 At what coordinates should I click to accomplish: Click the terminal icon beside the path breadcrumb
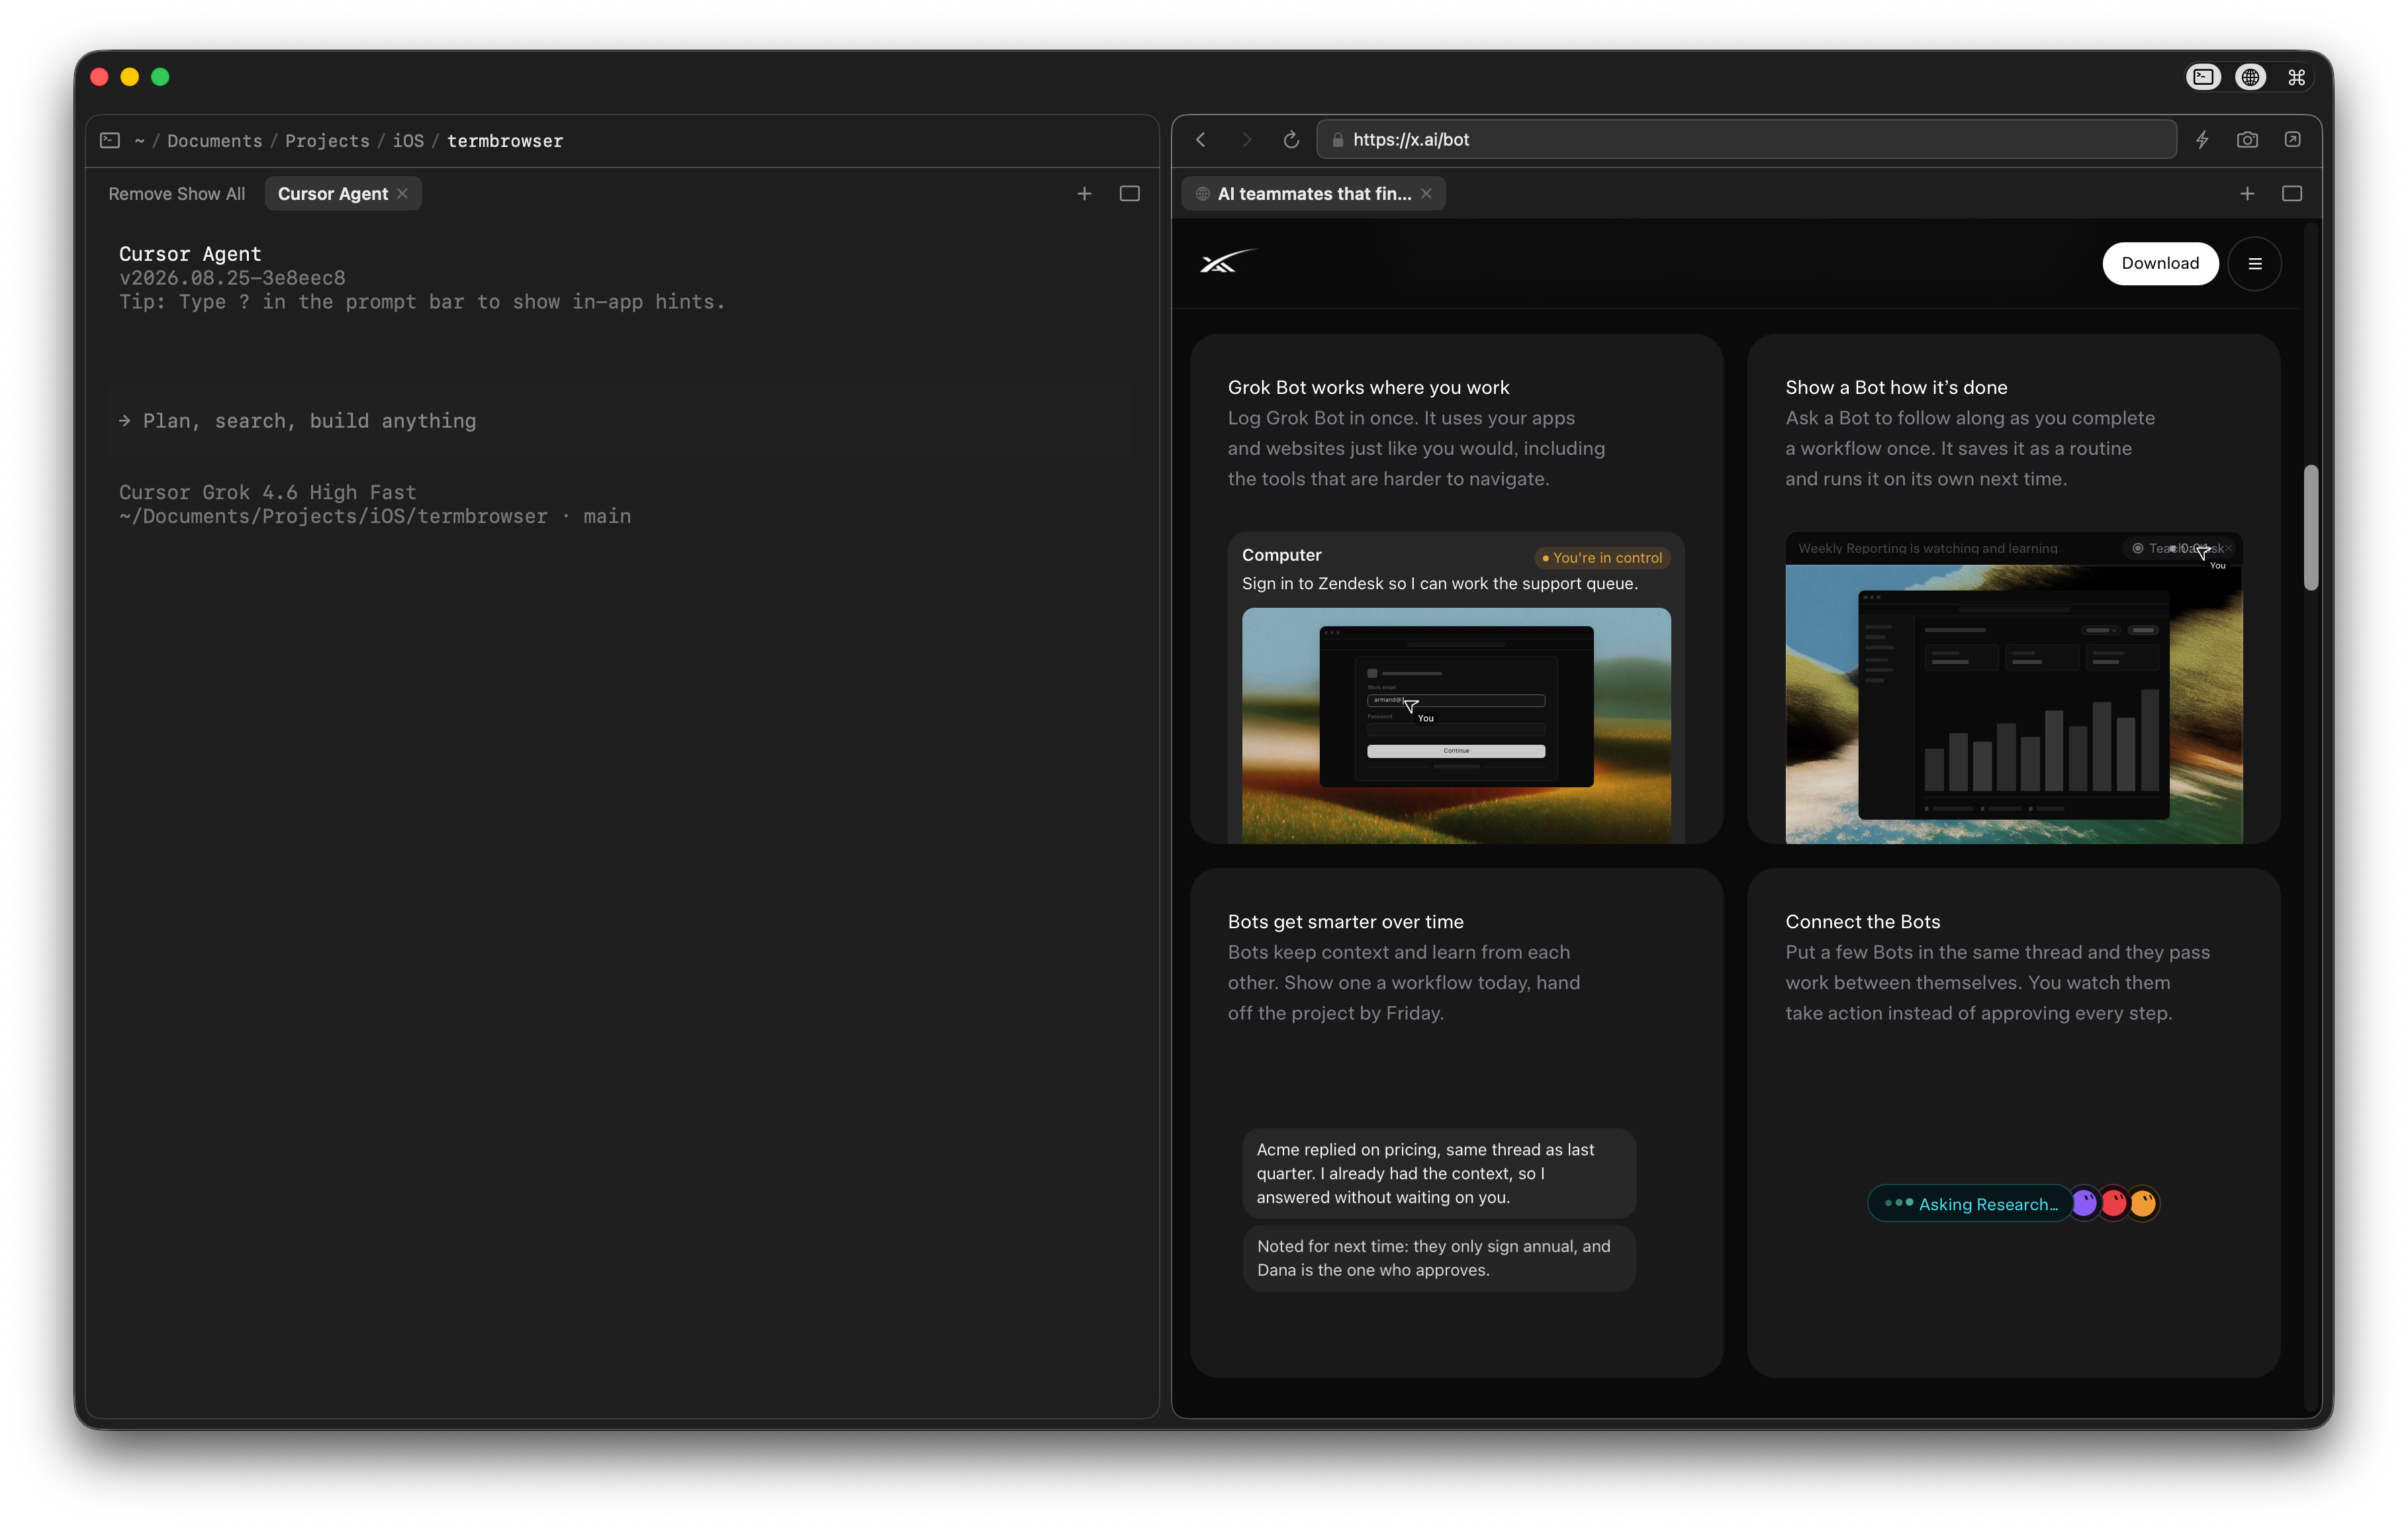coord(110,141)
